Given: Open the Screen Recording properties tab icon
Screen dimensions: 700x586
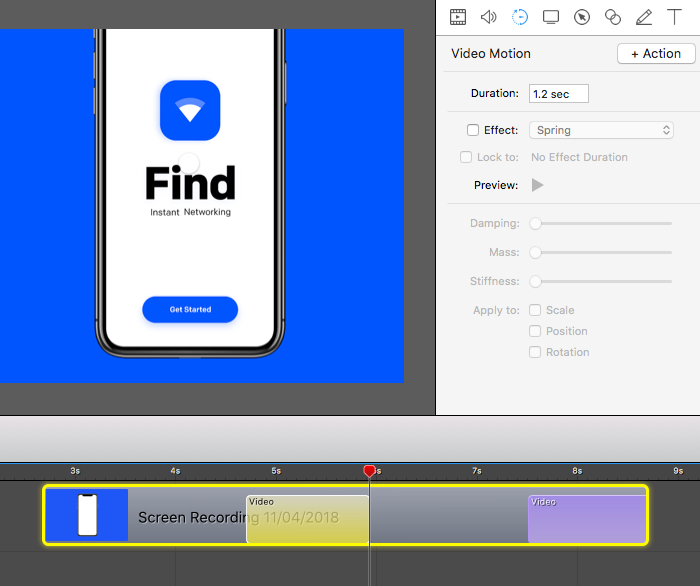Looking at the screenshot, I should click(x=551, y=17).
